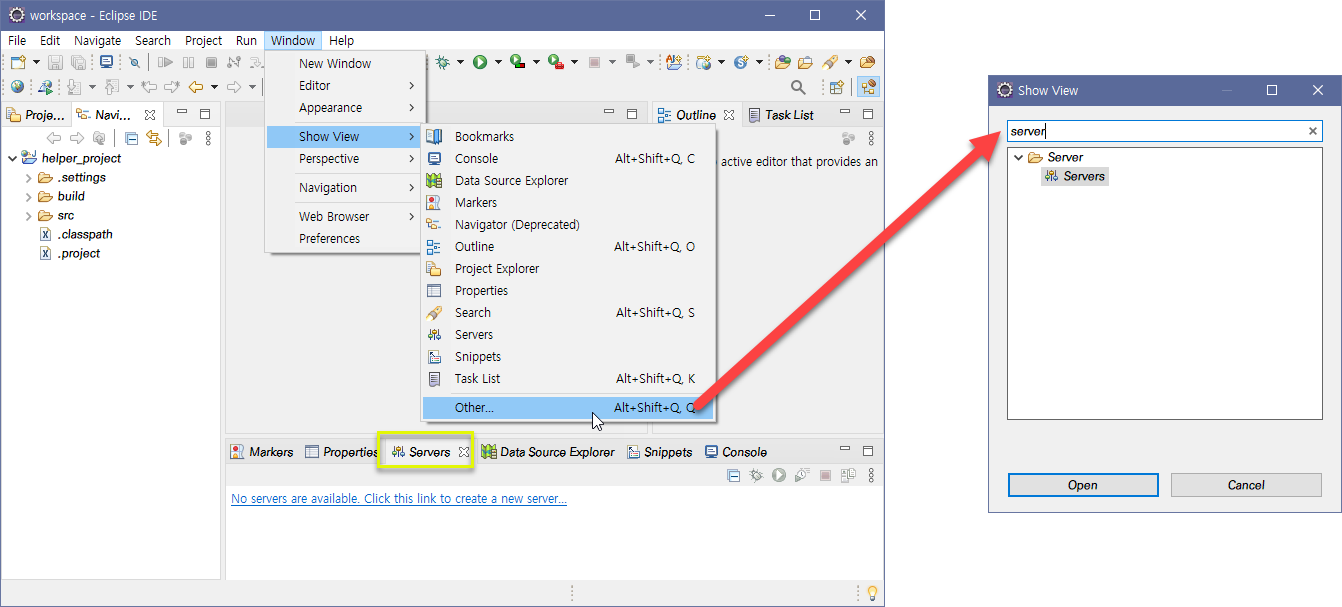Maximize the Outline panel
Screen dimensions: 1342x607
[x=868, y=114]
